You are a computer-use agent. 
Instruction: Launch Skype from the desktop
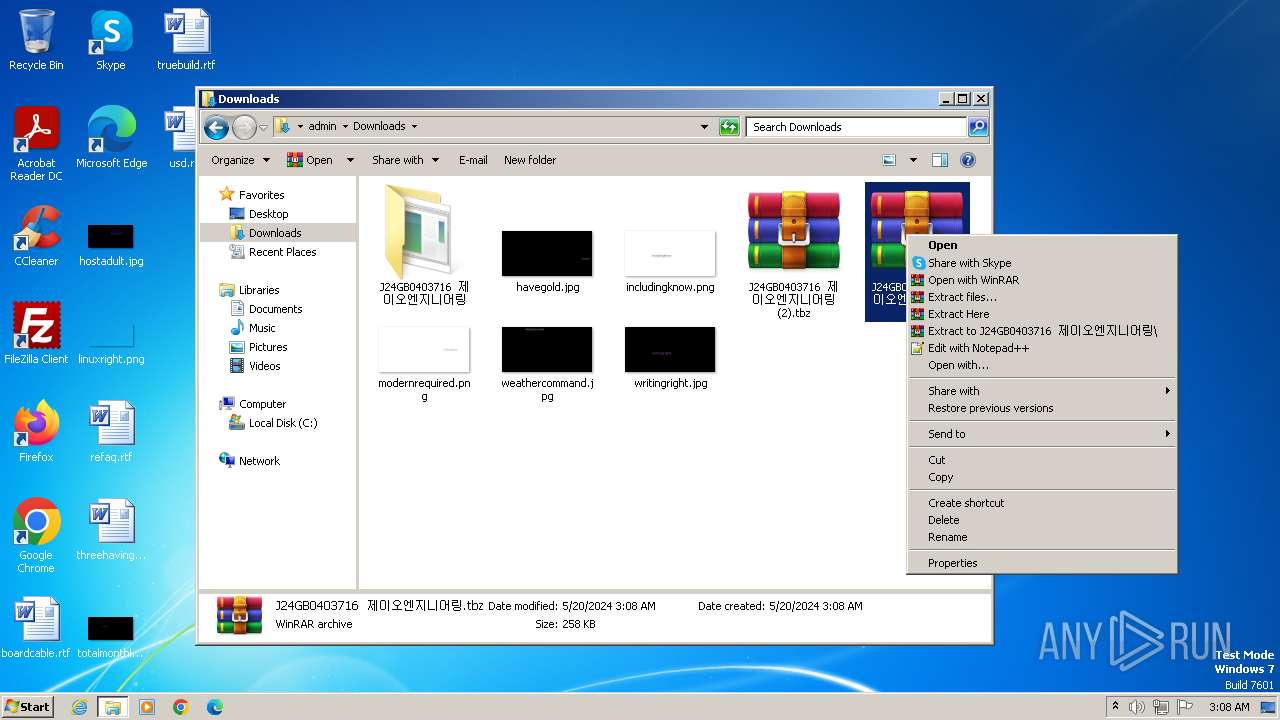click(110, 40)
